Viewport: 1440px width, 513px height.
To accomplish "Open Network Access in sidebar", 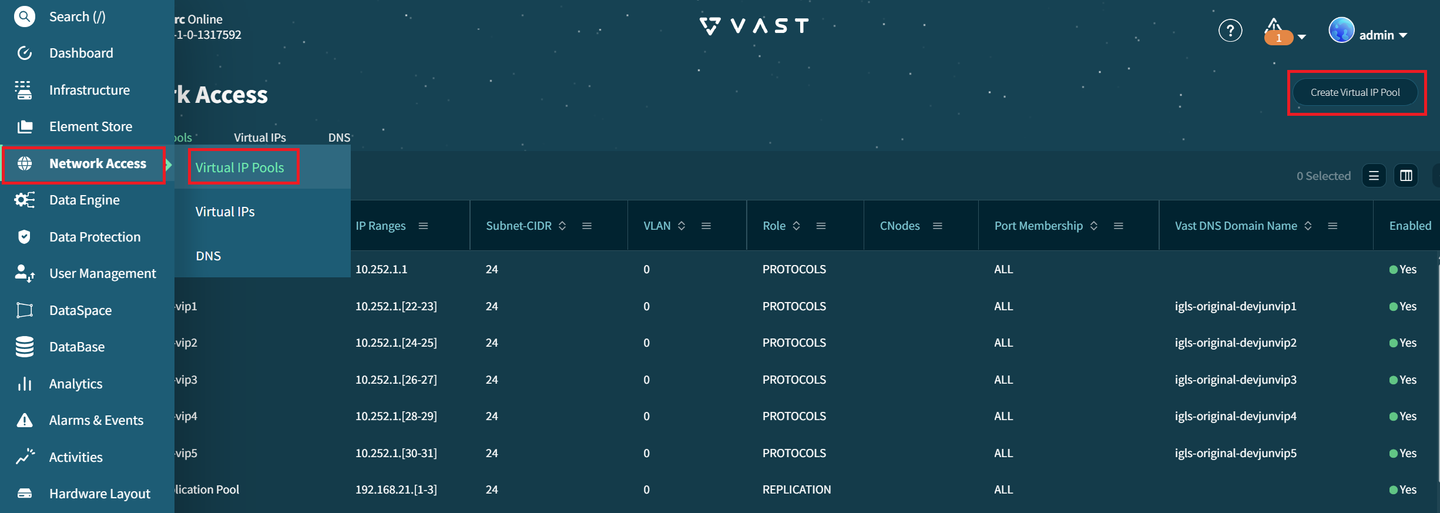I will tap(84, 164).
